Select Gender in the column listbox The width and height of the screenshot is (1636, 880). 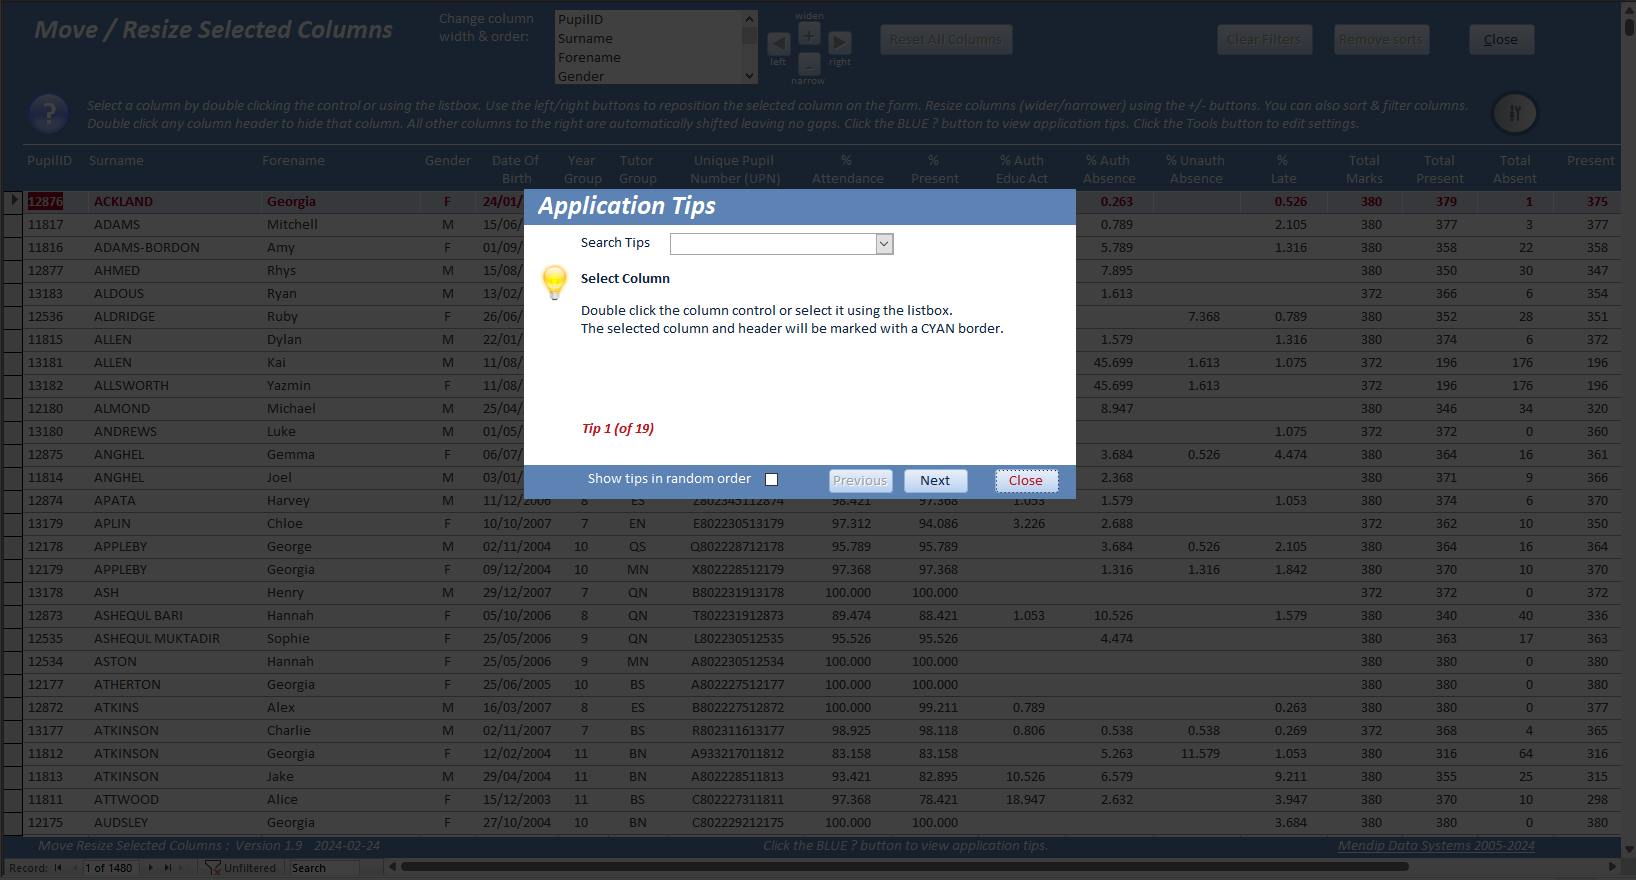coord(649,76)
